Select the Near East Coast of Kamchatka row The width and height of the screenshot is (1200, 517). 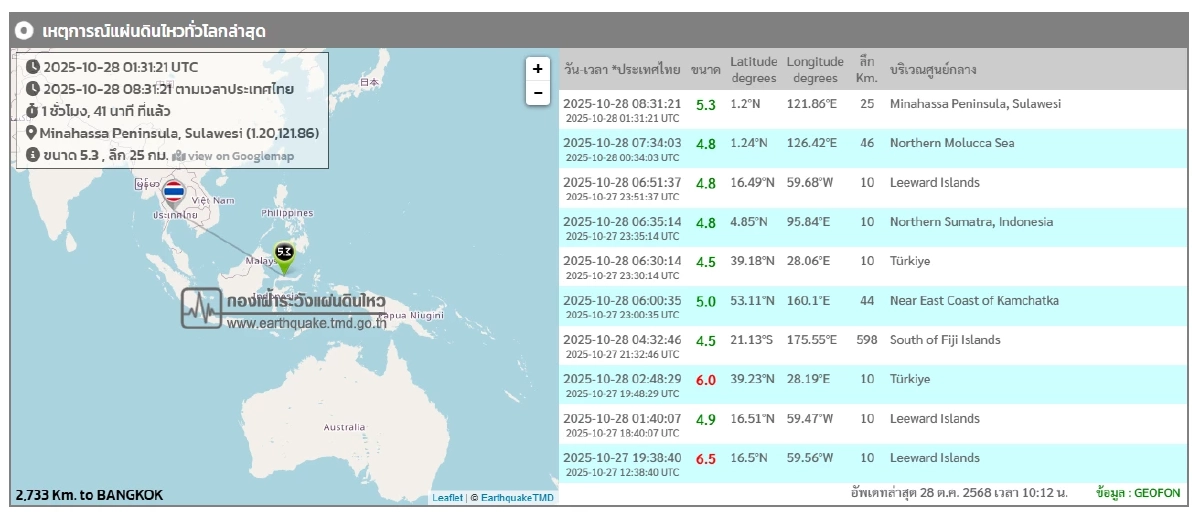pyautogui.click(x=870, y=307)
